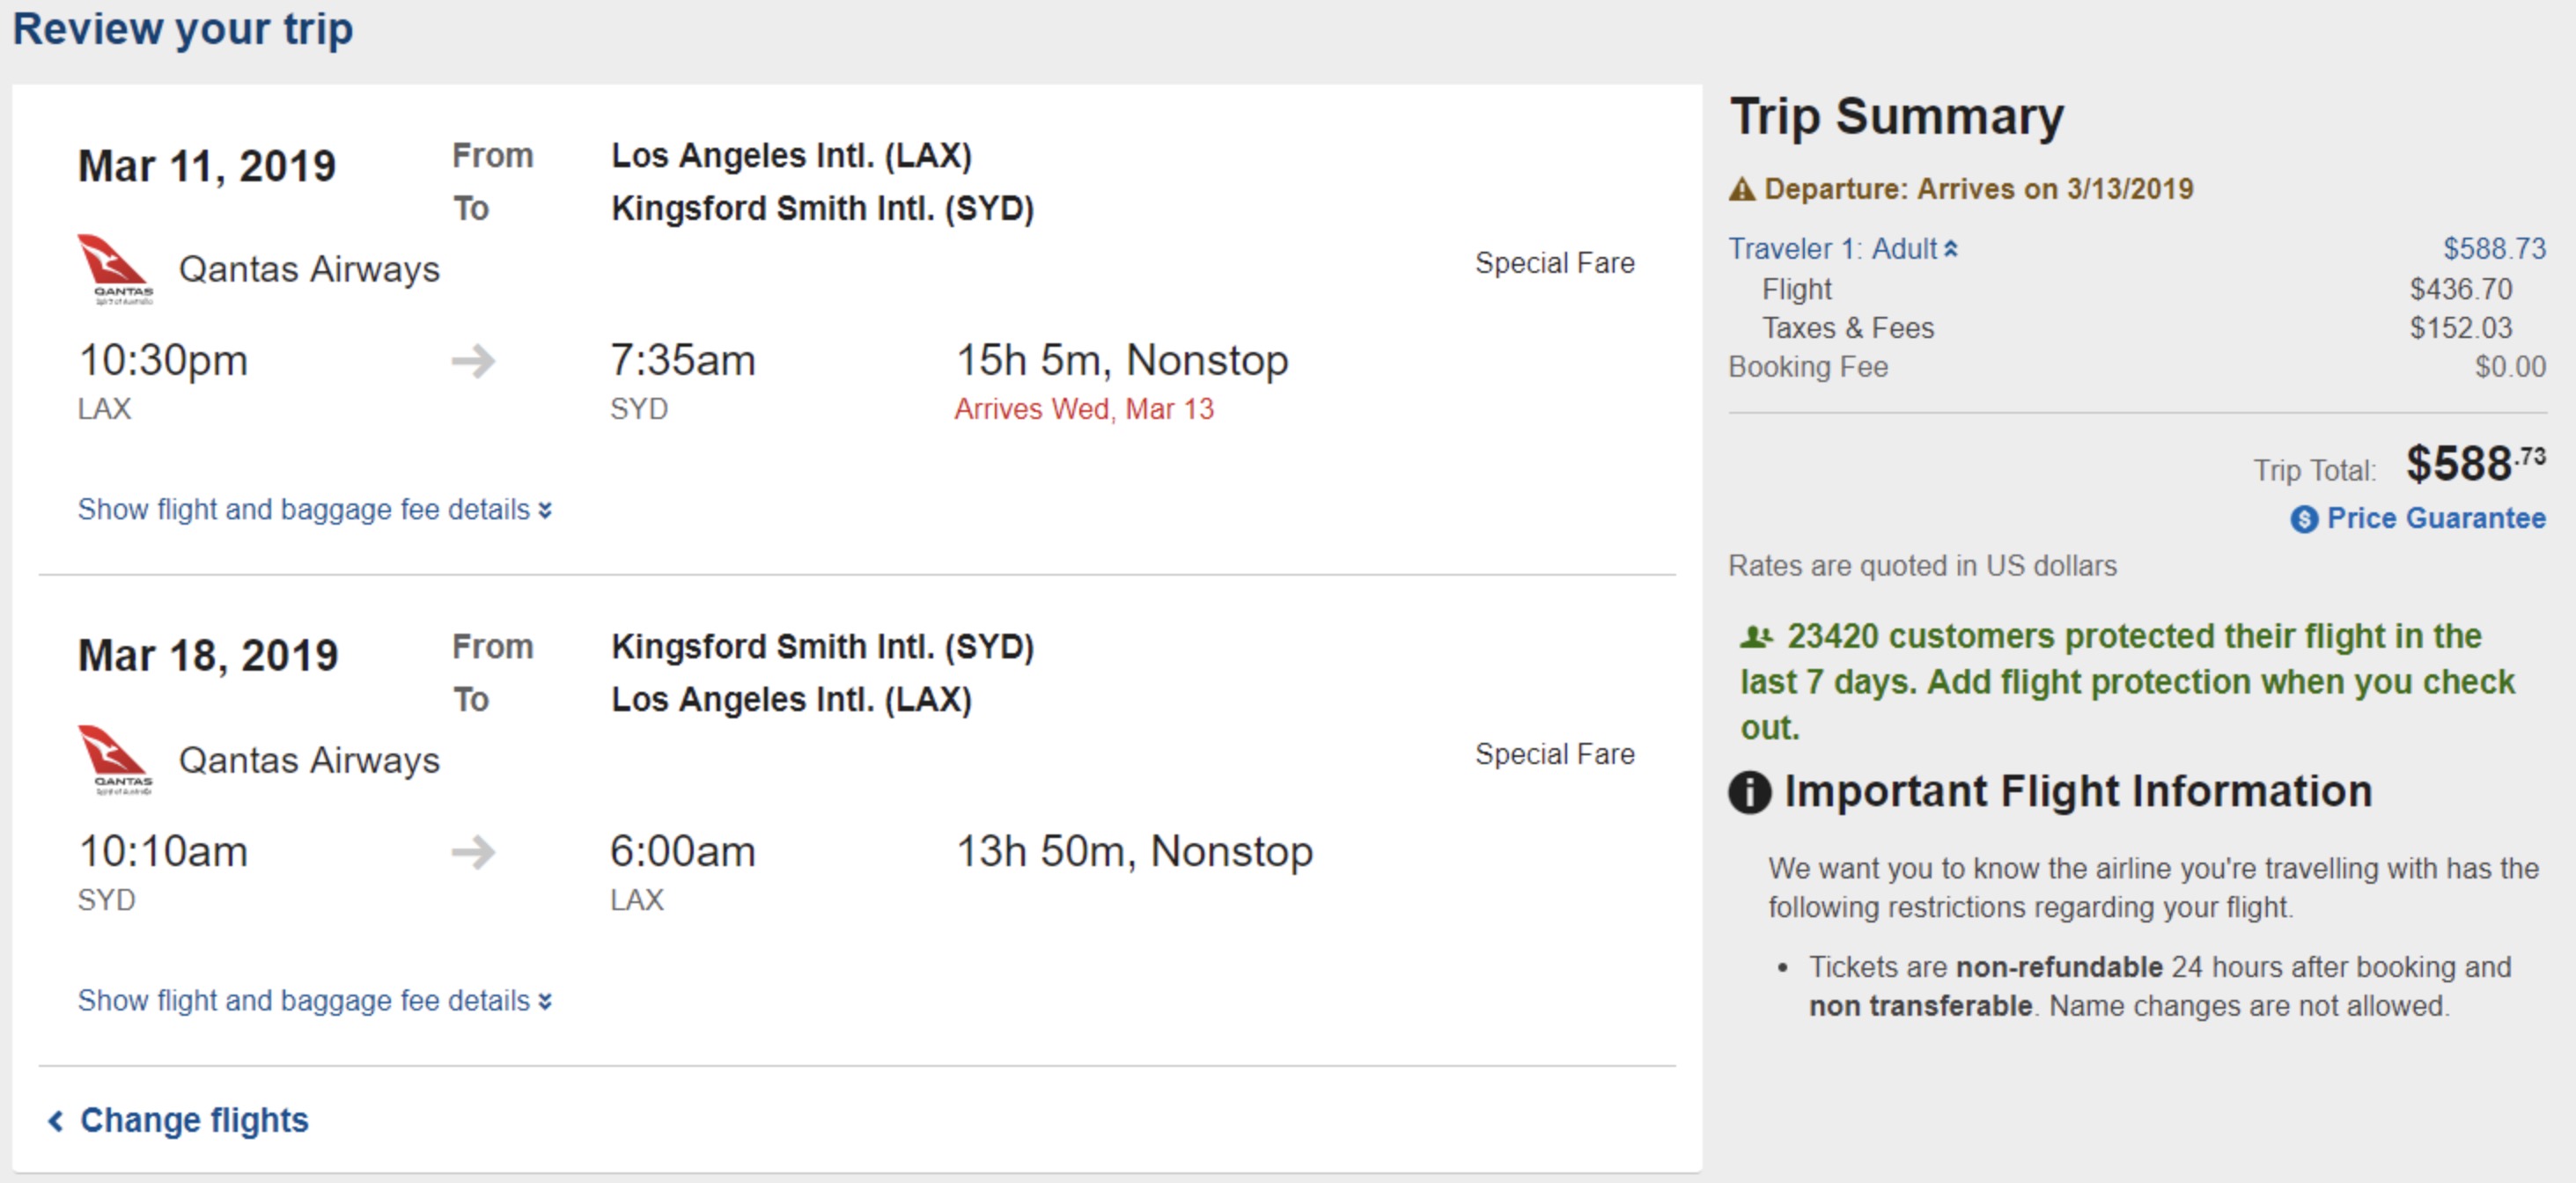This screenshot has height=1183, width=2576.
Task: Click the back chevron beside Change flights
Action: click(56, 1121)
